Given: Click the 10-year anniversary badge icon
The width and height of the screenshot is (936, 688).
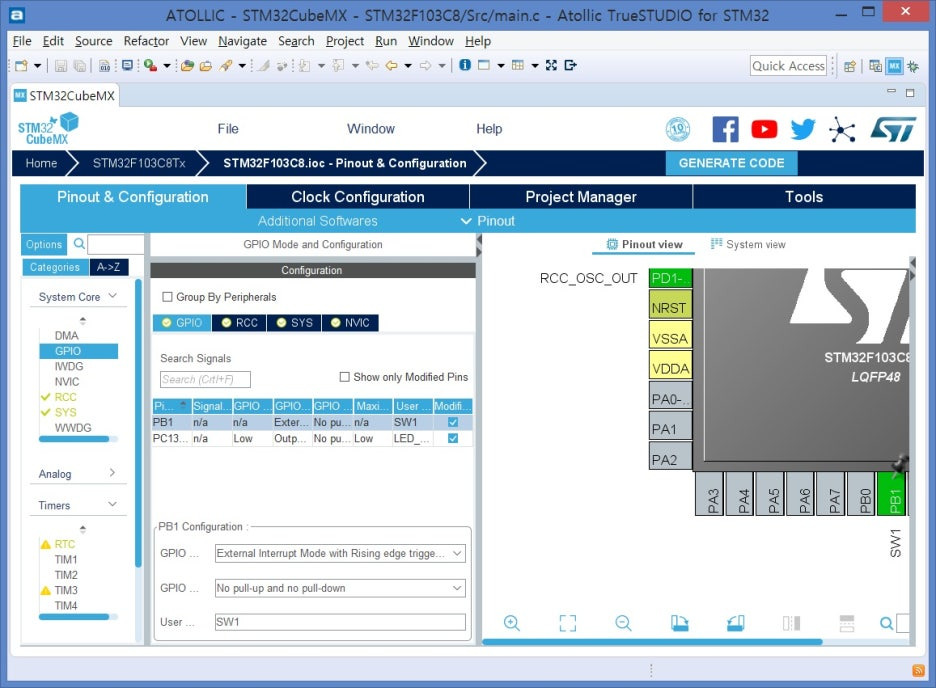Looking at the screenshot, I should tap(678, 129).
